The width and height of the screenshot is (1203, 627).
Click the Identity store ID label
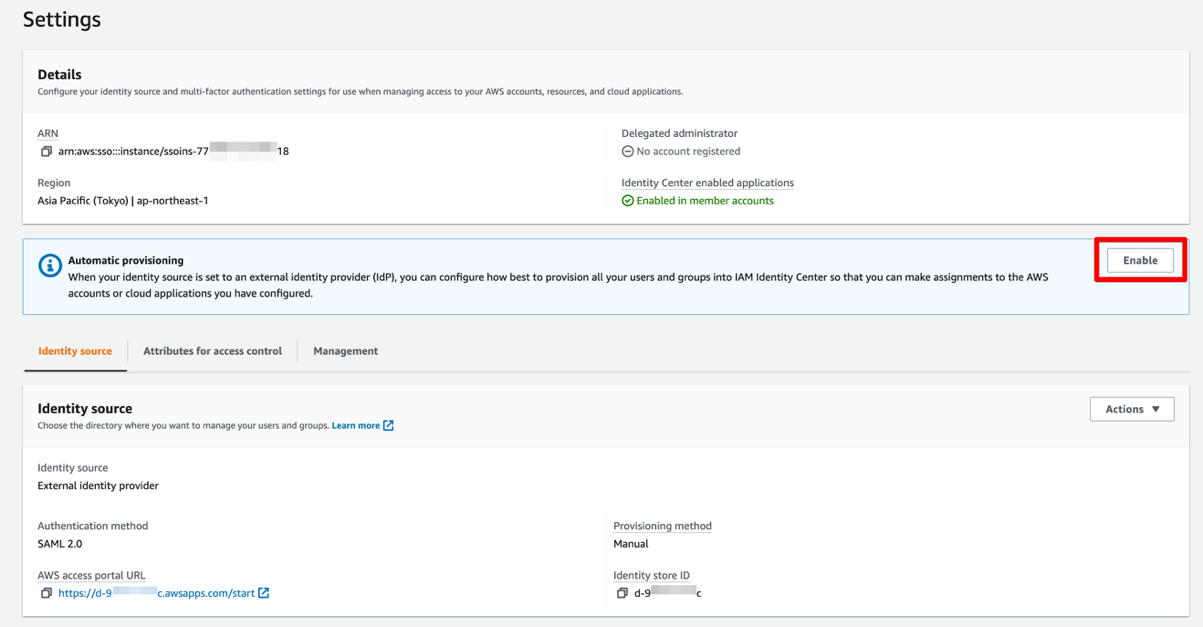tap(651, 576)
